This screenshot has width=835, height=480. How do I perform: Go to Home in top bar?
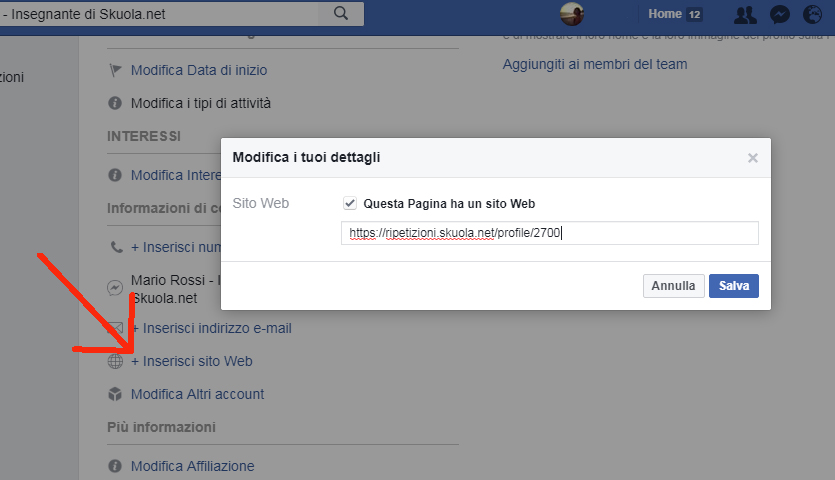click(x=664, y=14)
